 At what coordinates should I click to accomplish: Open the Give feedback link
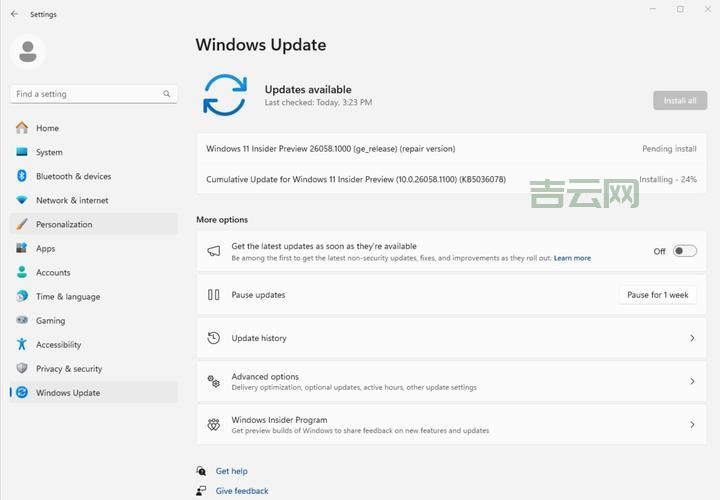point(242,491)
